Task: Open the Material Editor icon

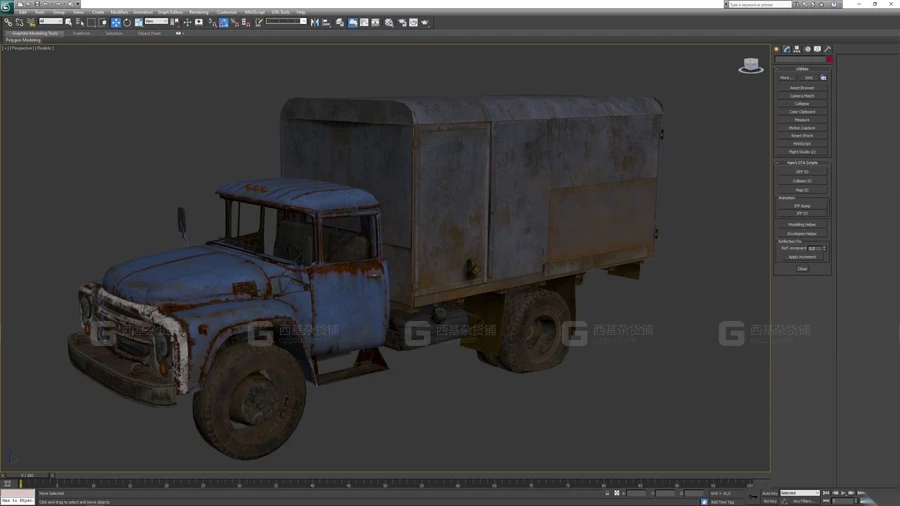Action: 389,22
